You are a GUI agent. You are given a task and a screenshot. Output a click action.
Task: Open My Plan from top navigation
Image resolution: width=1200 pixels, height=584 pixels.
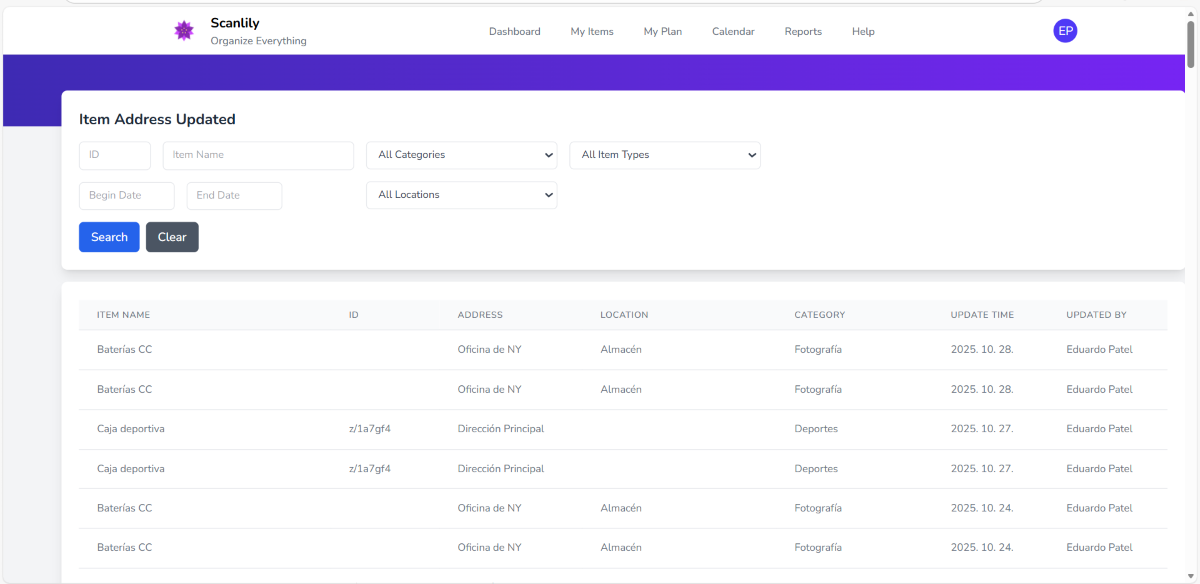coord(662,32)
